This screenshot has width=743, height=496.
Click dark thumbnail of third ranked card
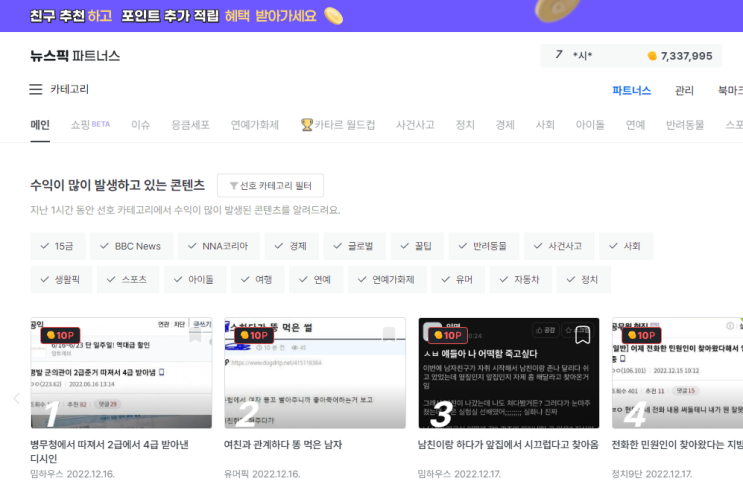click(509, 373)
